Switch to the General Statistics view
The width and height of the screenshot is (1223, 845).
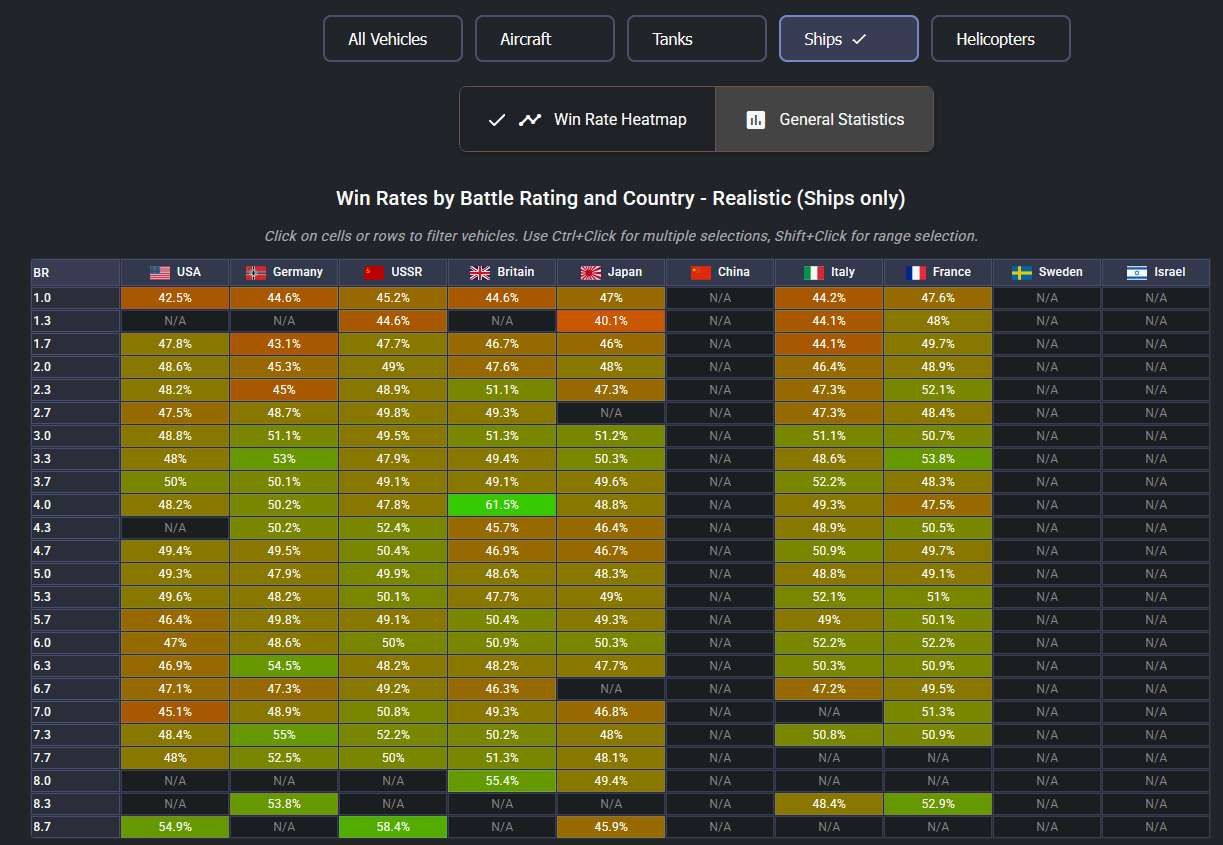(x=825, y=119)
